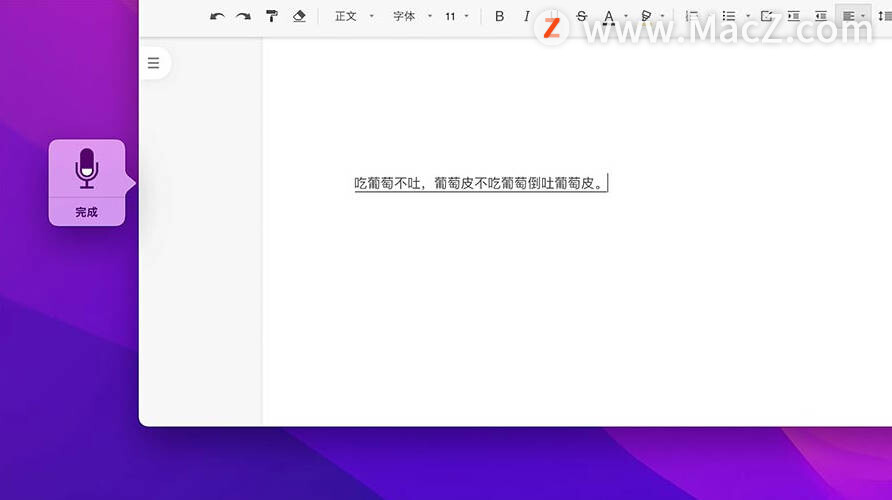Insert a numbered list
This screenshot has width=892, height=500.
(x=692, y=16)
